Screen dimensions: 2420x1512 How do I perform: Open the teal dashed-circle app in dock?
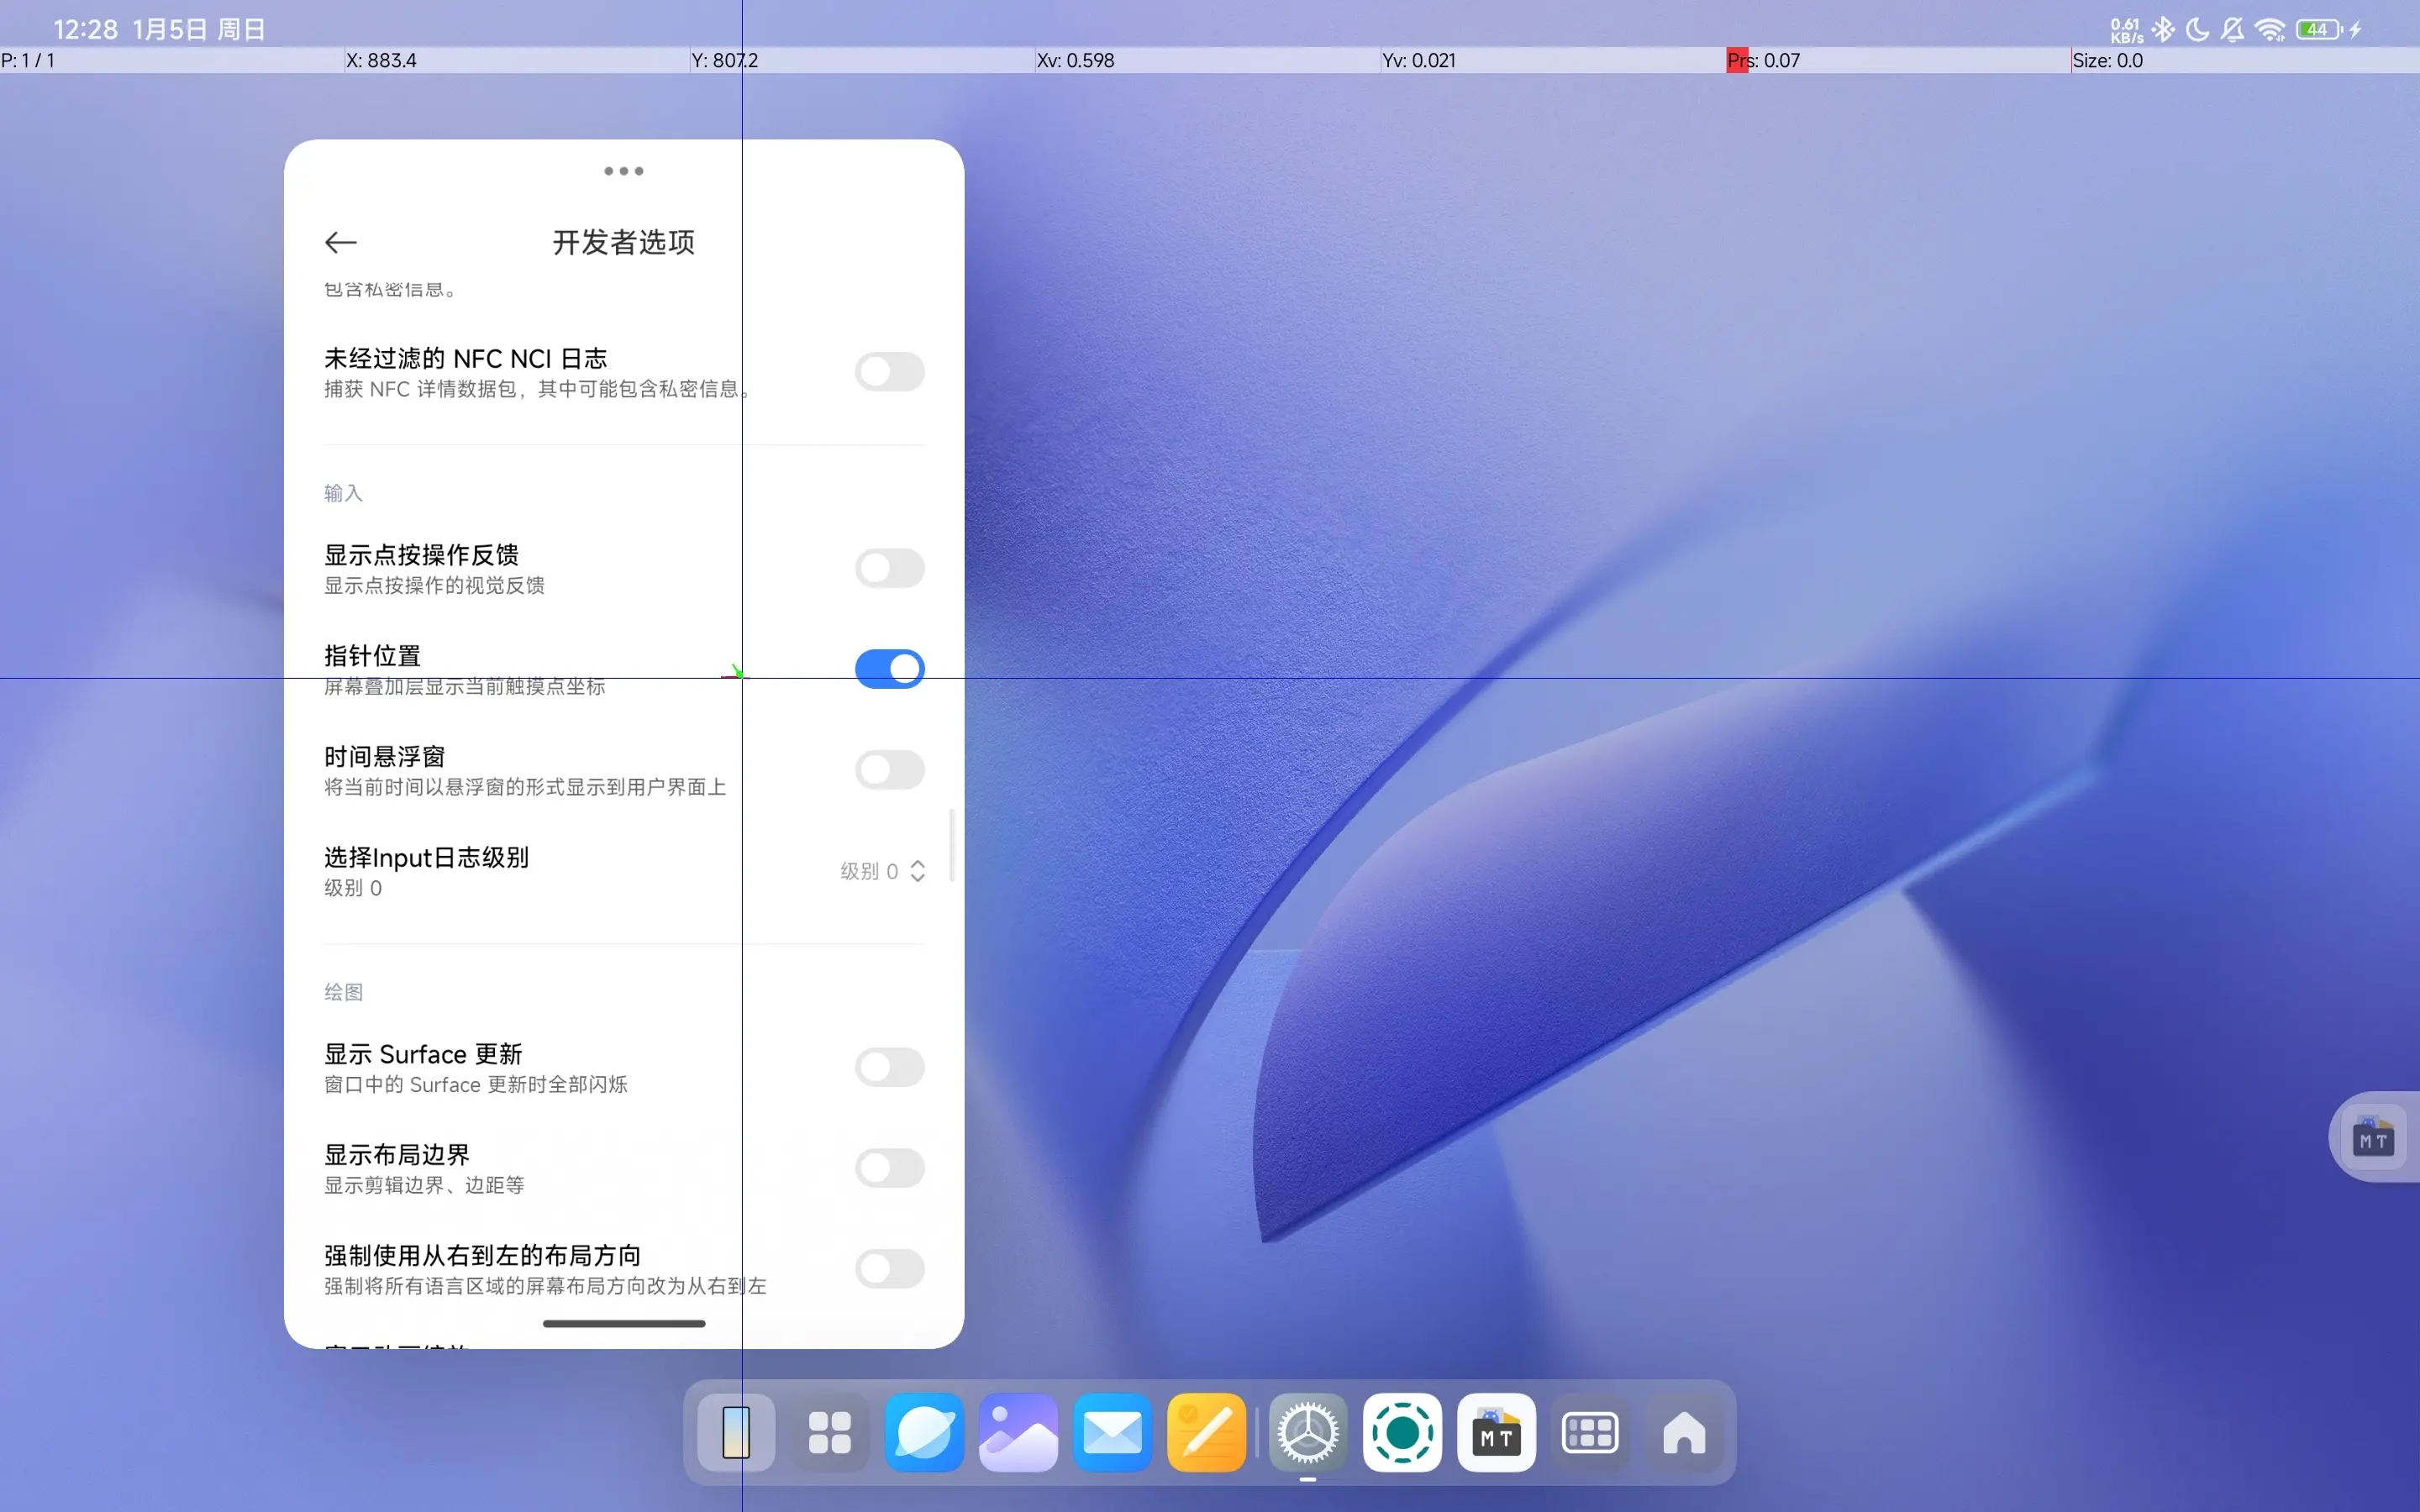[x=1402, y=1433]
